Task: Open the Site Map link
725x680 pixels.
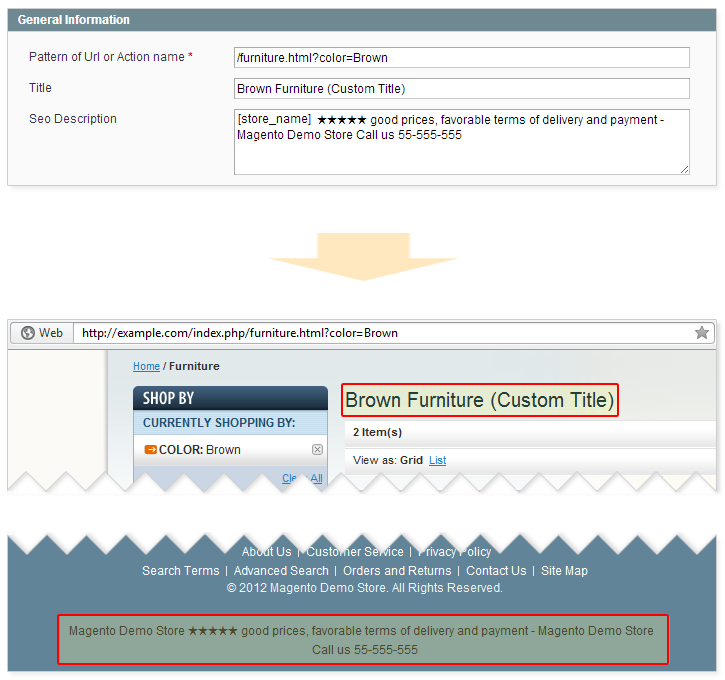Action: point(564,571)
